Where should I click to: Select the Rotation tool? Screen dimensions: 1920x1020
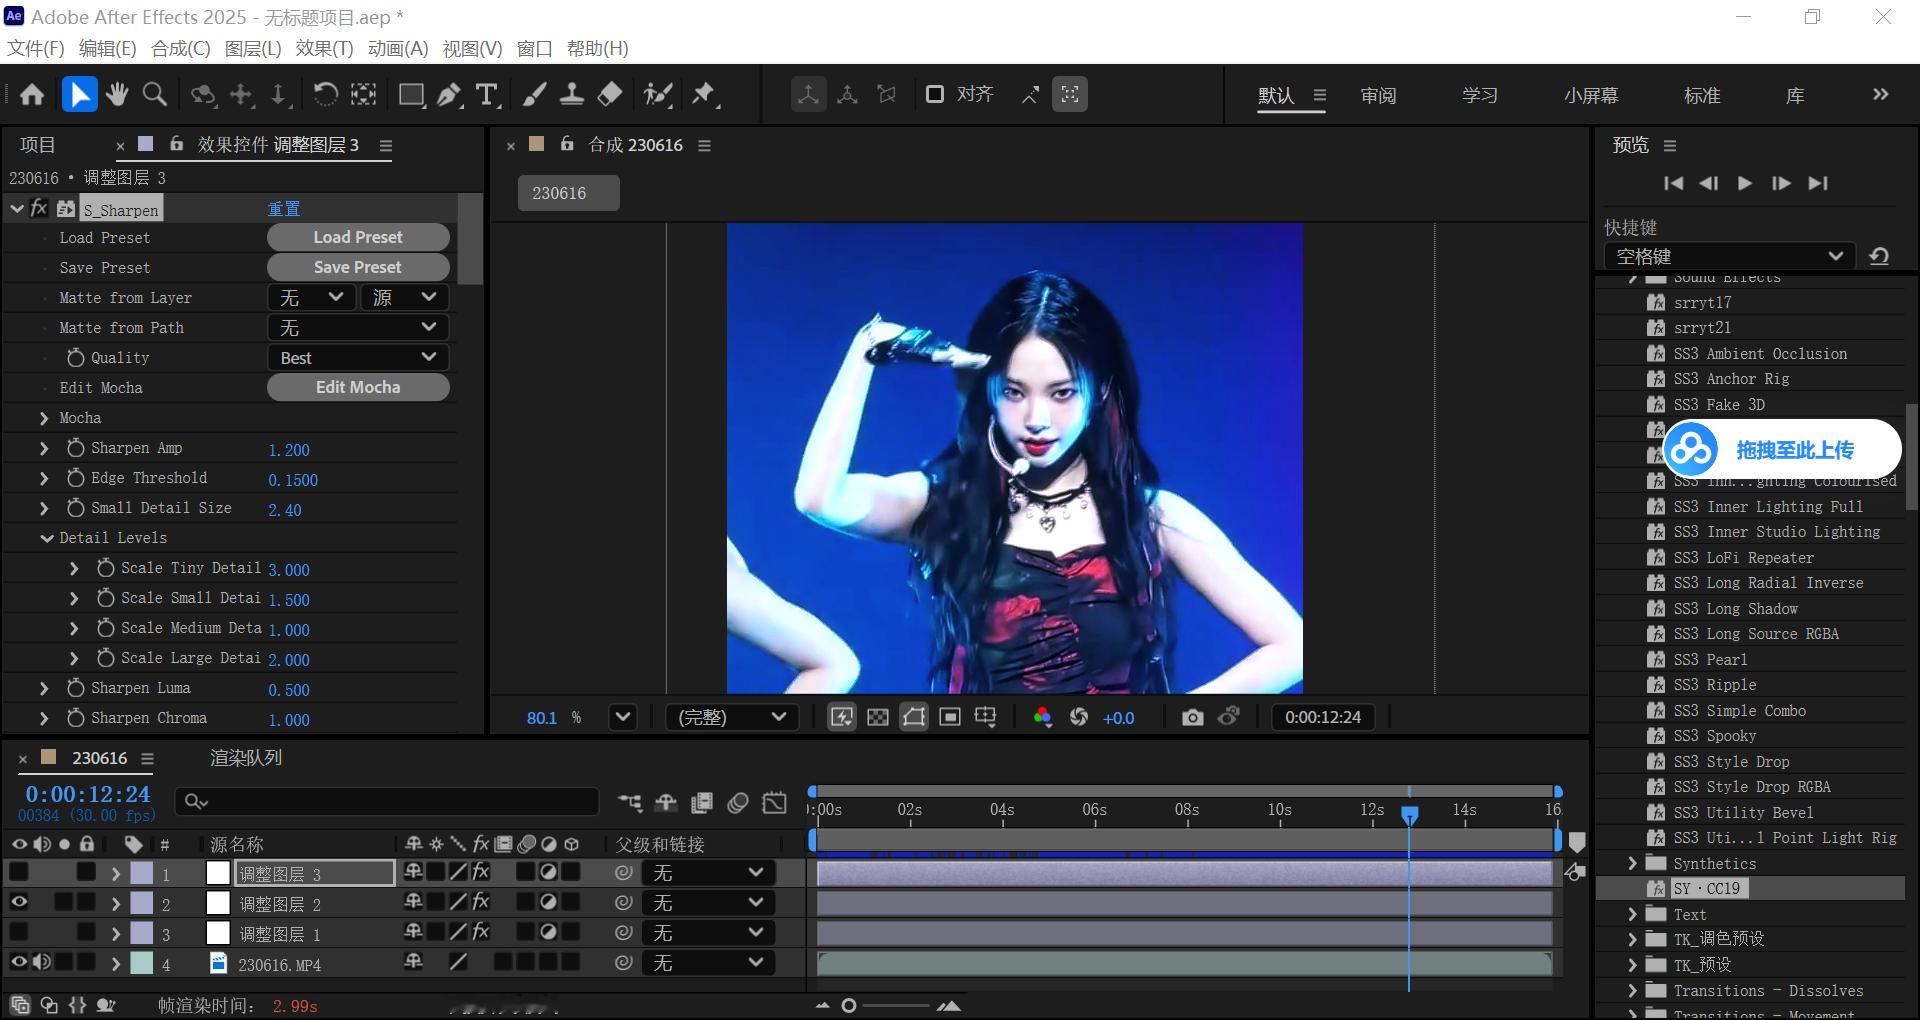[x=325, y=95]
